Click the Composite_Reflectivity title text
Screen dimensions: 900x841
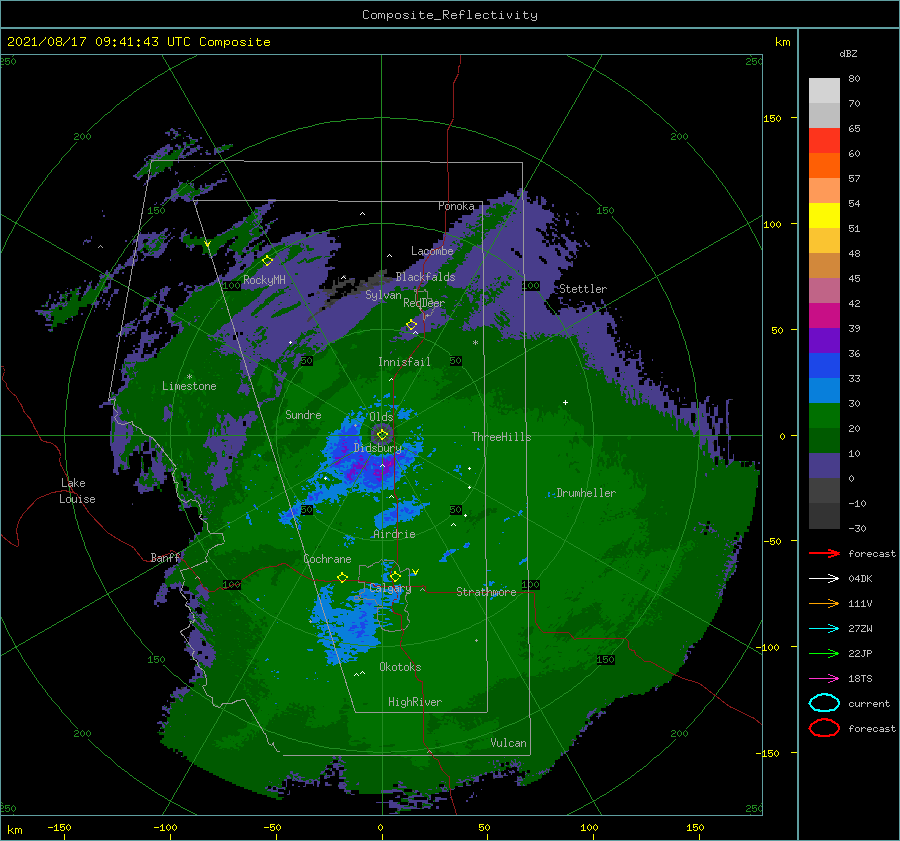450,15
